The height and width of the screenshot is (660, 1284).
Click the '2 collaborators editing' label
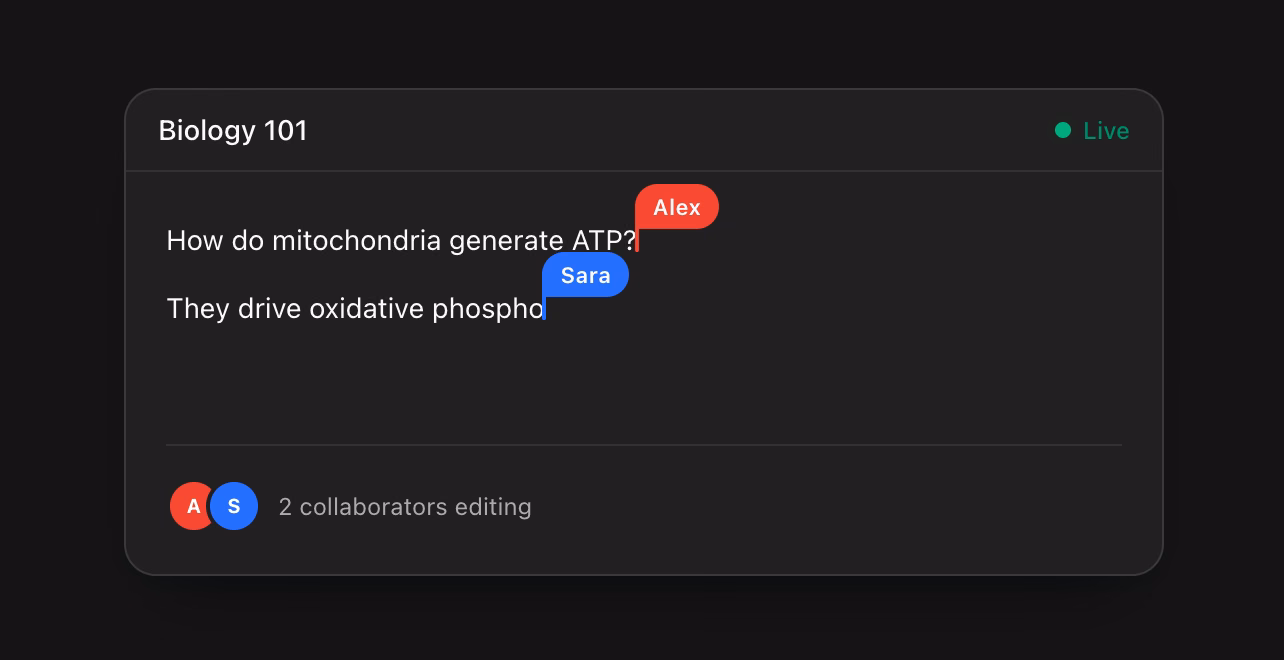point(405,507)
